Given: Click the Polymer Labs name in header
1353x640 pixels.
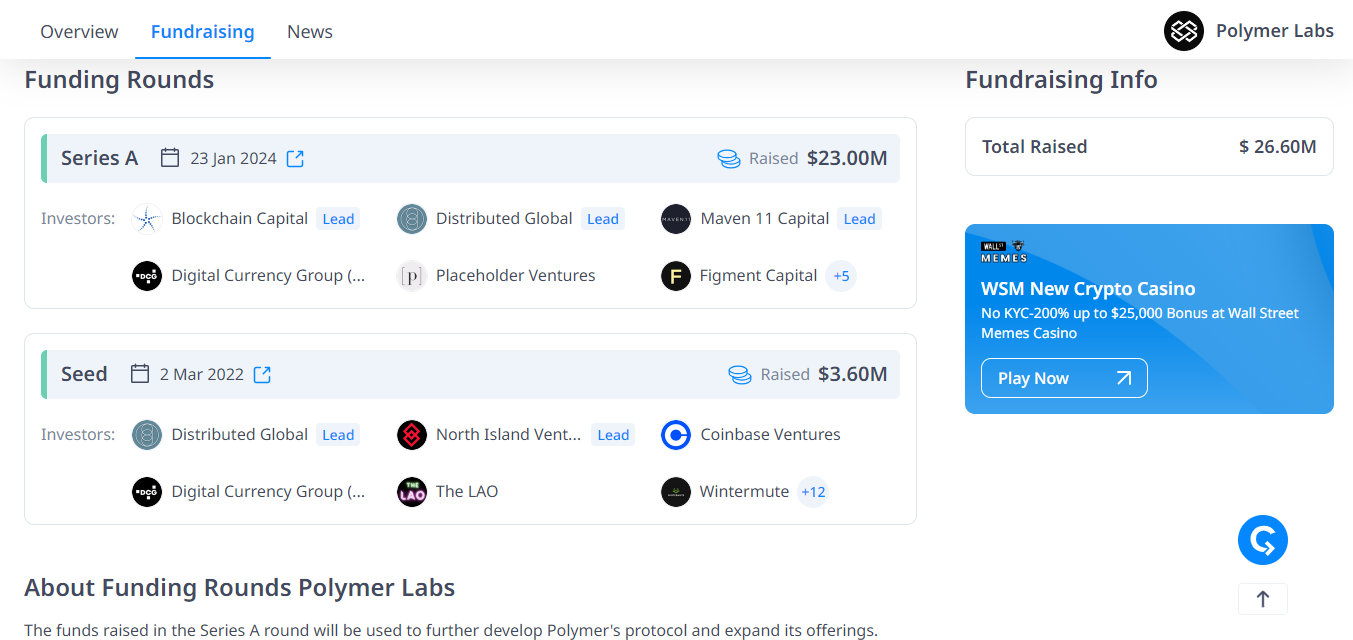Looking at the screenshot, I should point(1275,31).
